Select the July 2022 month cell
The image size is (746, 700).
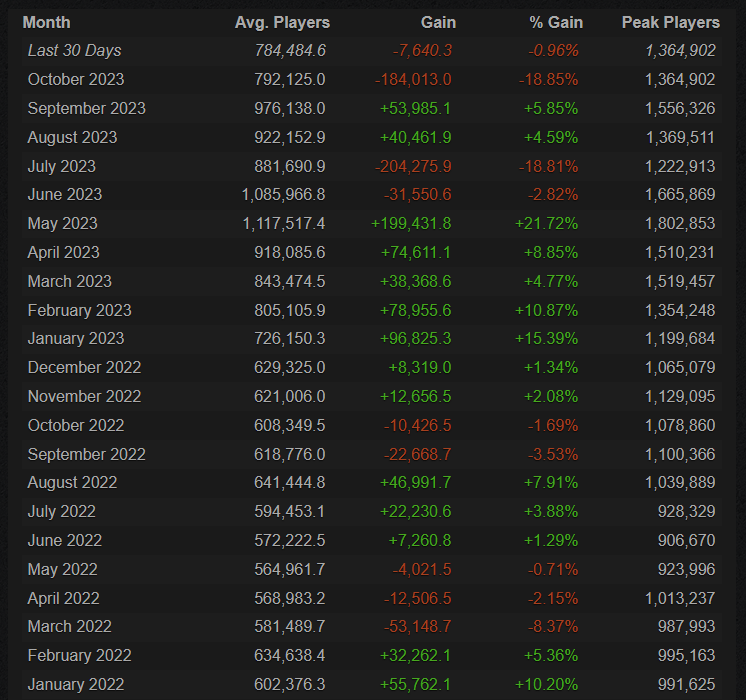tap(62, 512)
